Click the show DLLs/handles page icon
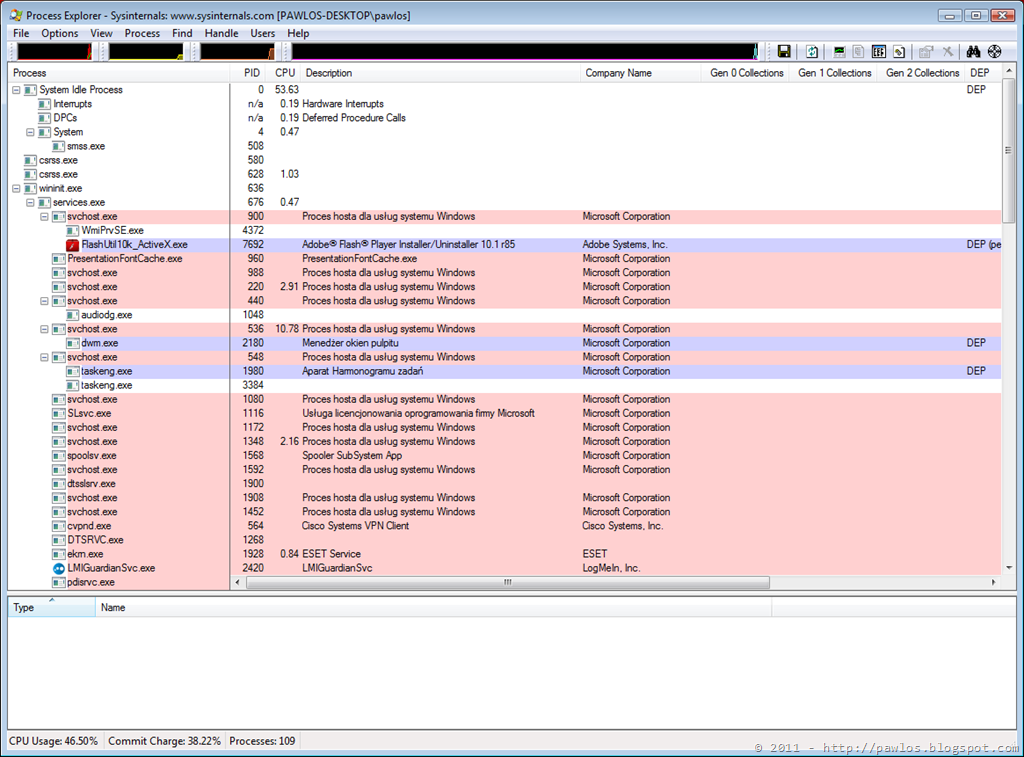The height and width of the screenshot is (757, 1024). click(x=899, y=52)
